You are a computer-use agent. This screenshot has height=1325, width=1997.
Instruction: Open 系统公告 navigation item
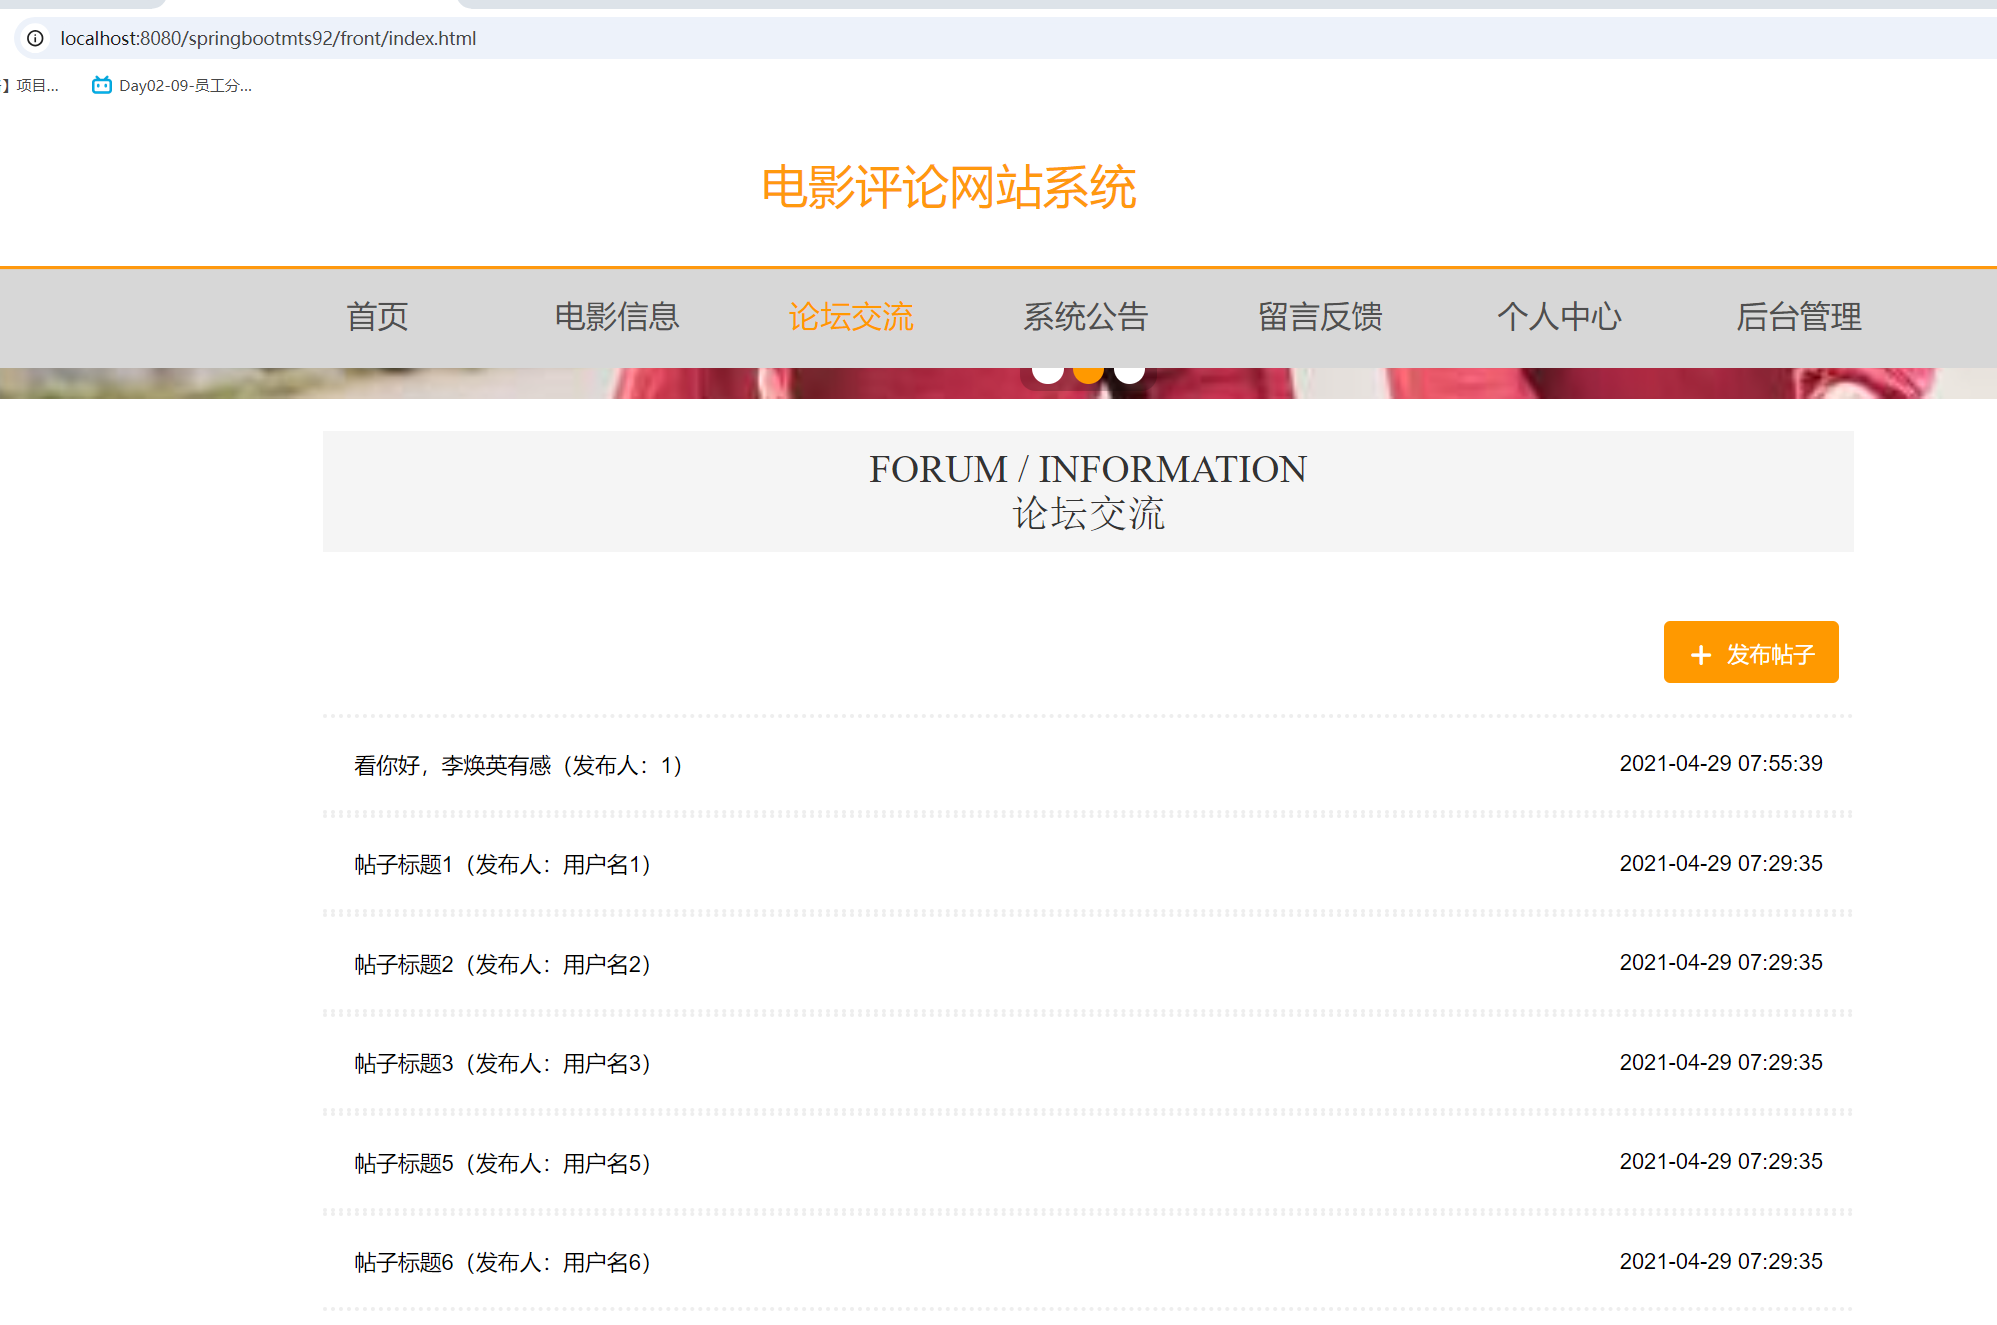[x=1085, y=317]
